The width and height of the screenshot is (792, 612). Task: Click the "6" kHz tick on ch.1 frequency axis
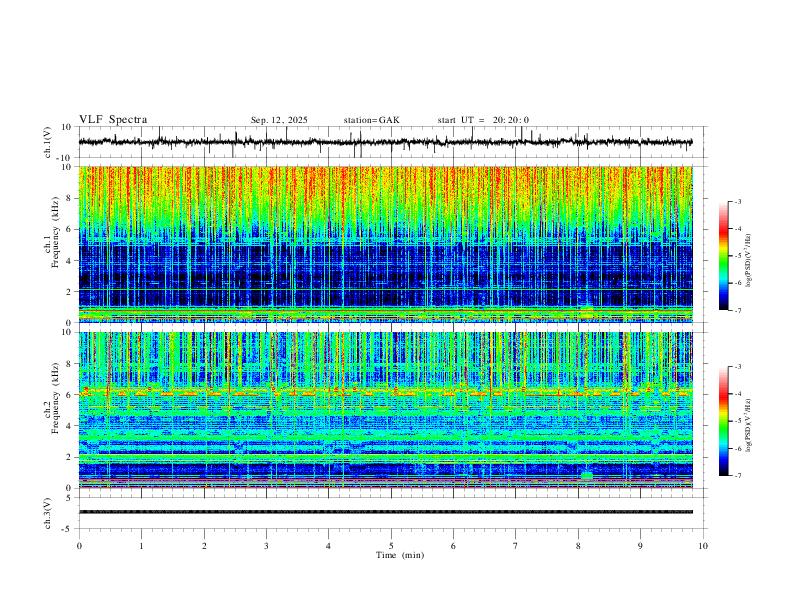point(70,229)
